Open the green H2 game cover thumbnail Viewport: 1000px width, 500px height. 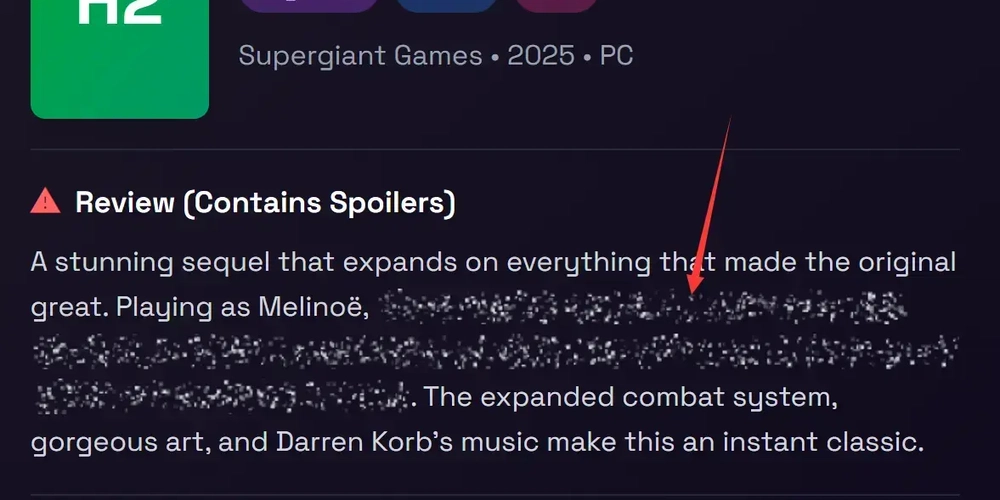(x=120, y=59)
